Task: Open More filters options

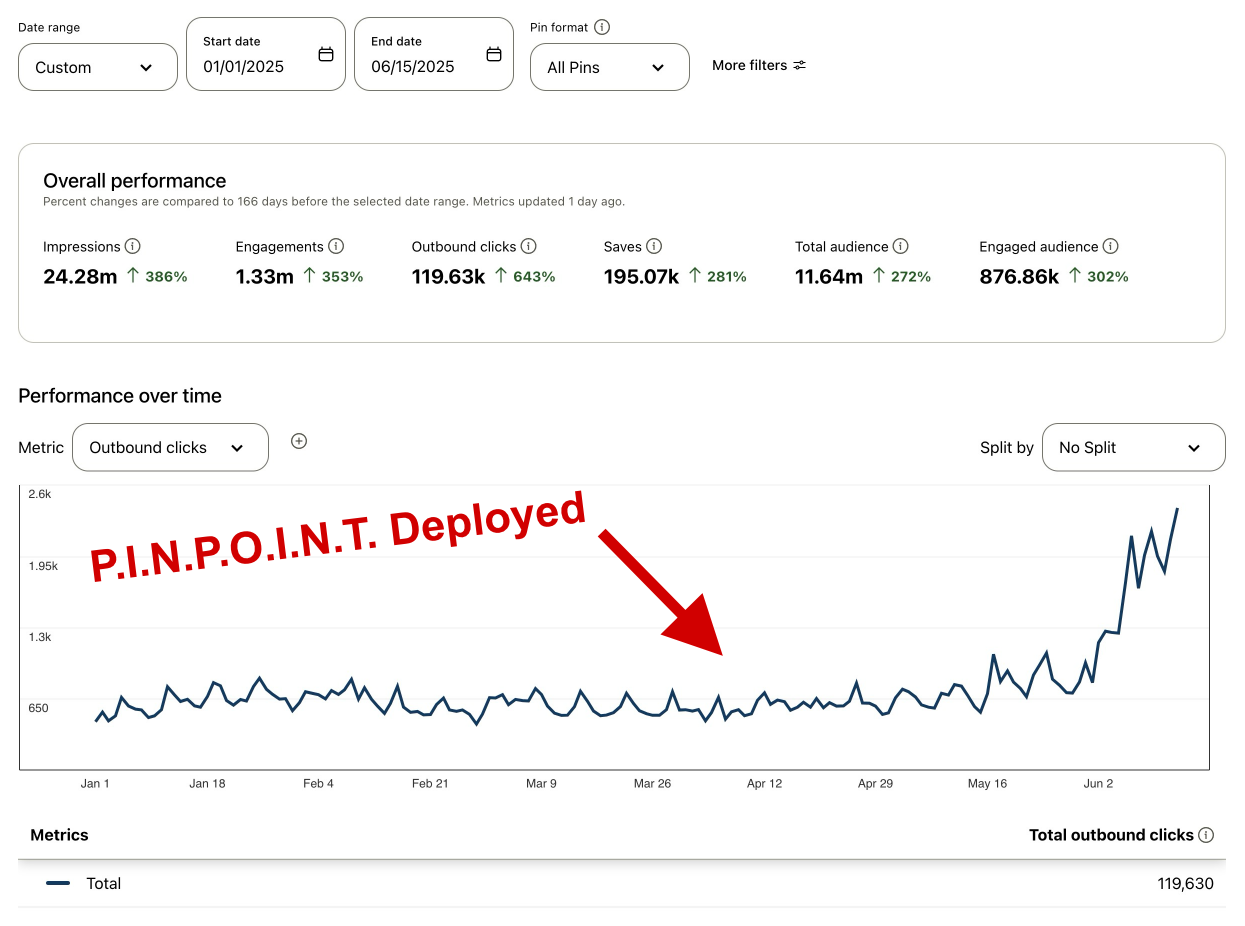Action: (758, 65)
